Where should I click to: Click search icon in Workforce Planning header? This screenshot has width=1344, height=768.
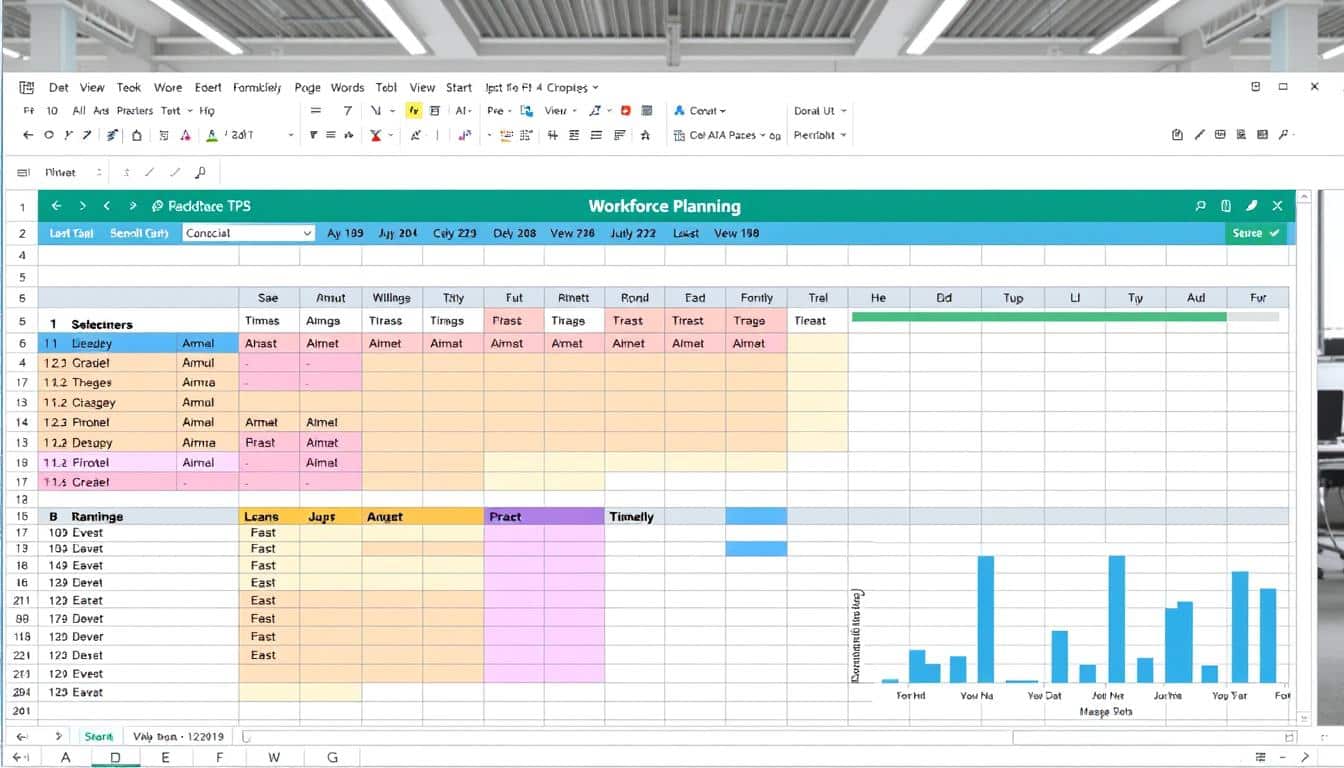[1201, 206]
